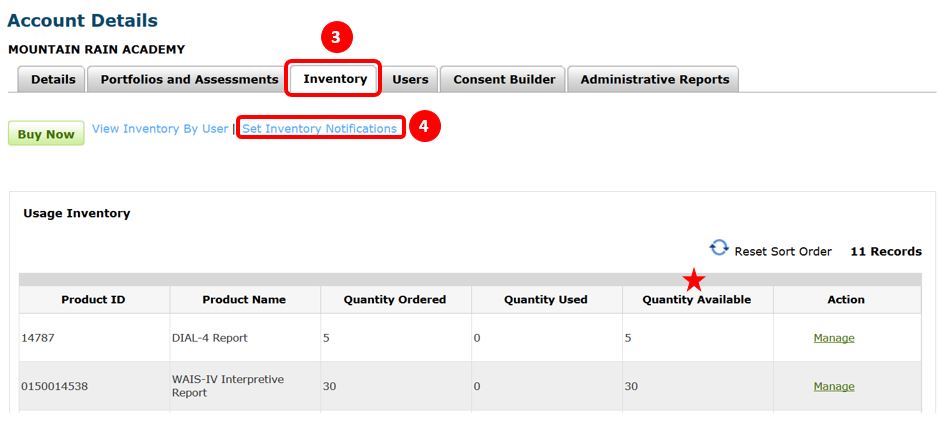Click the red step 4 circle marker

point(425,127)
